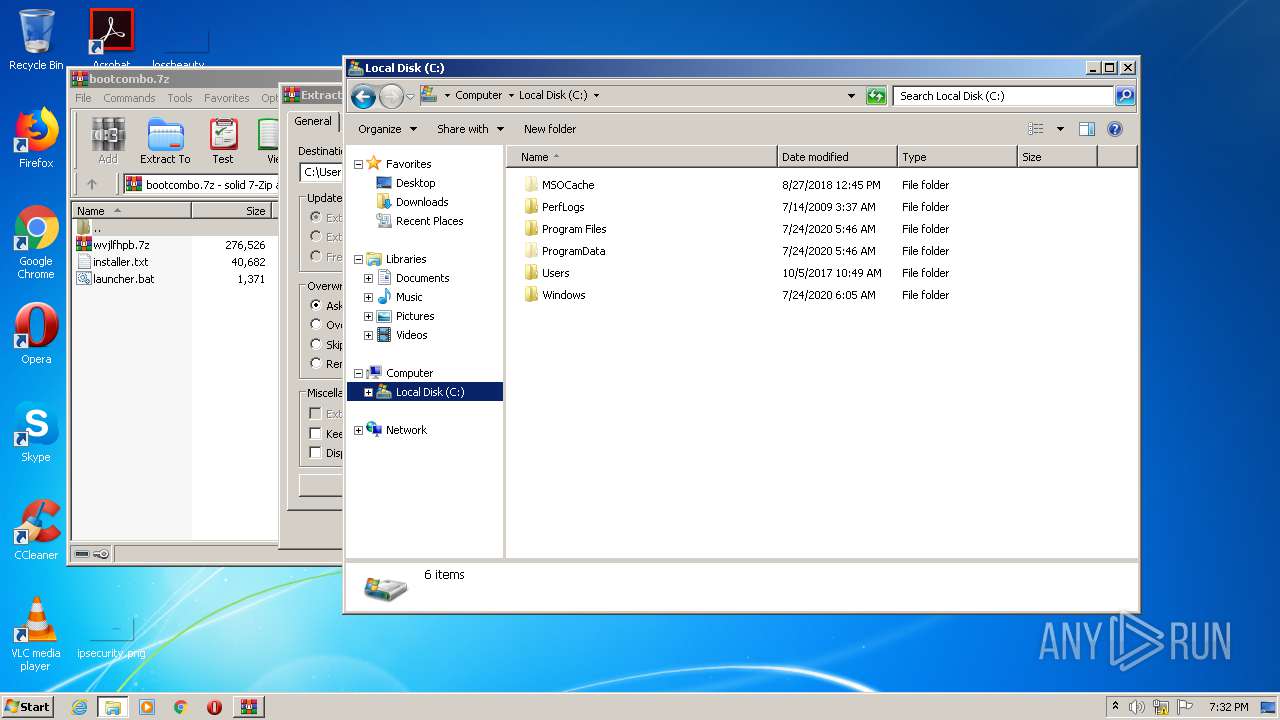Open VLC media player desktop shortcut
The image size is (1280, 720).
36,634
